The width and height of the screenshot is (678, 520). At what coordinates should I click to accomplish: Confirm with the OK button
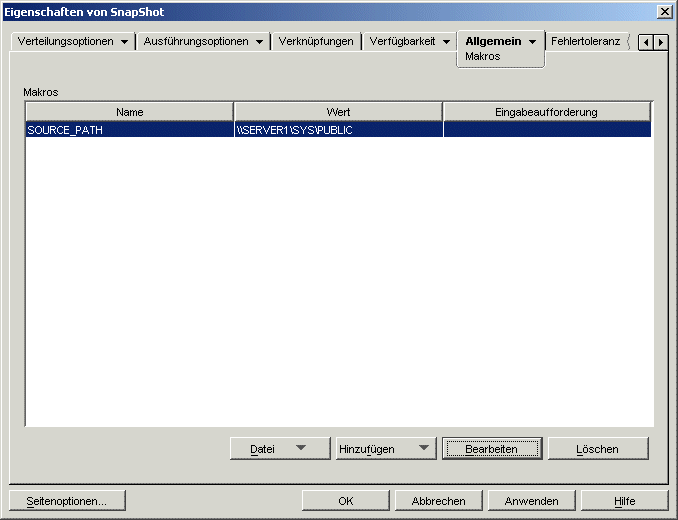pos(345,501)
